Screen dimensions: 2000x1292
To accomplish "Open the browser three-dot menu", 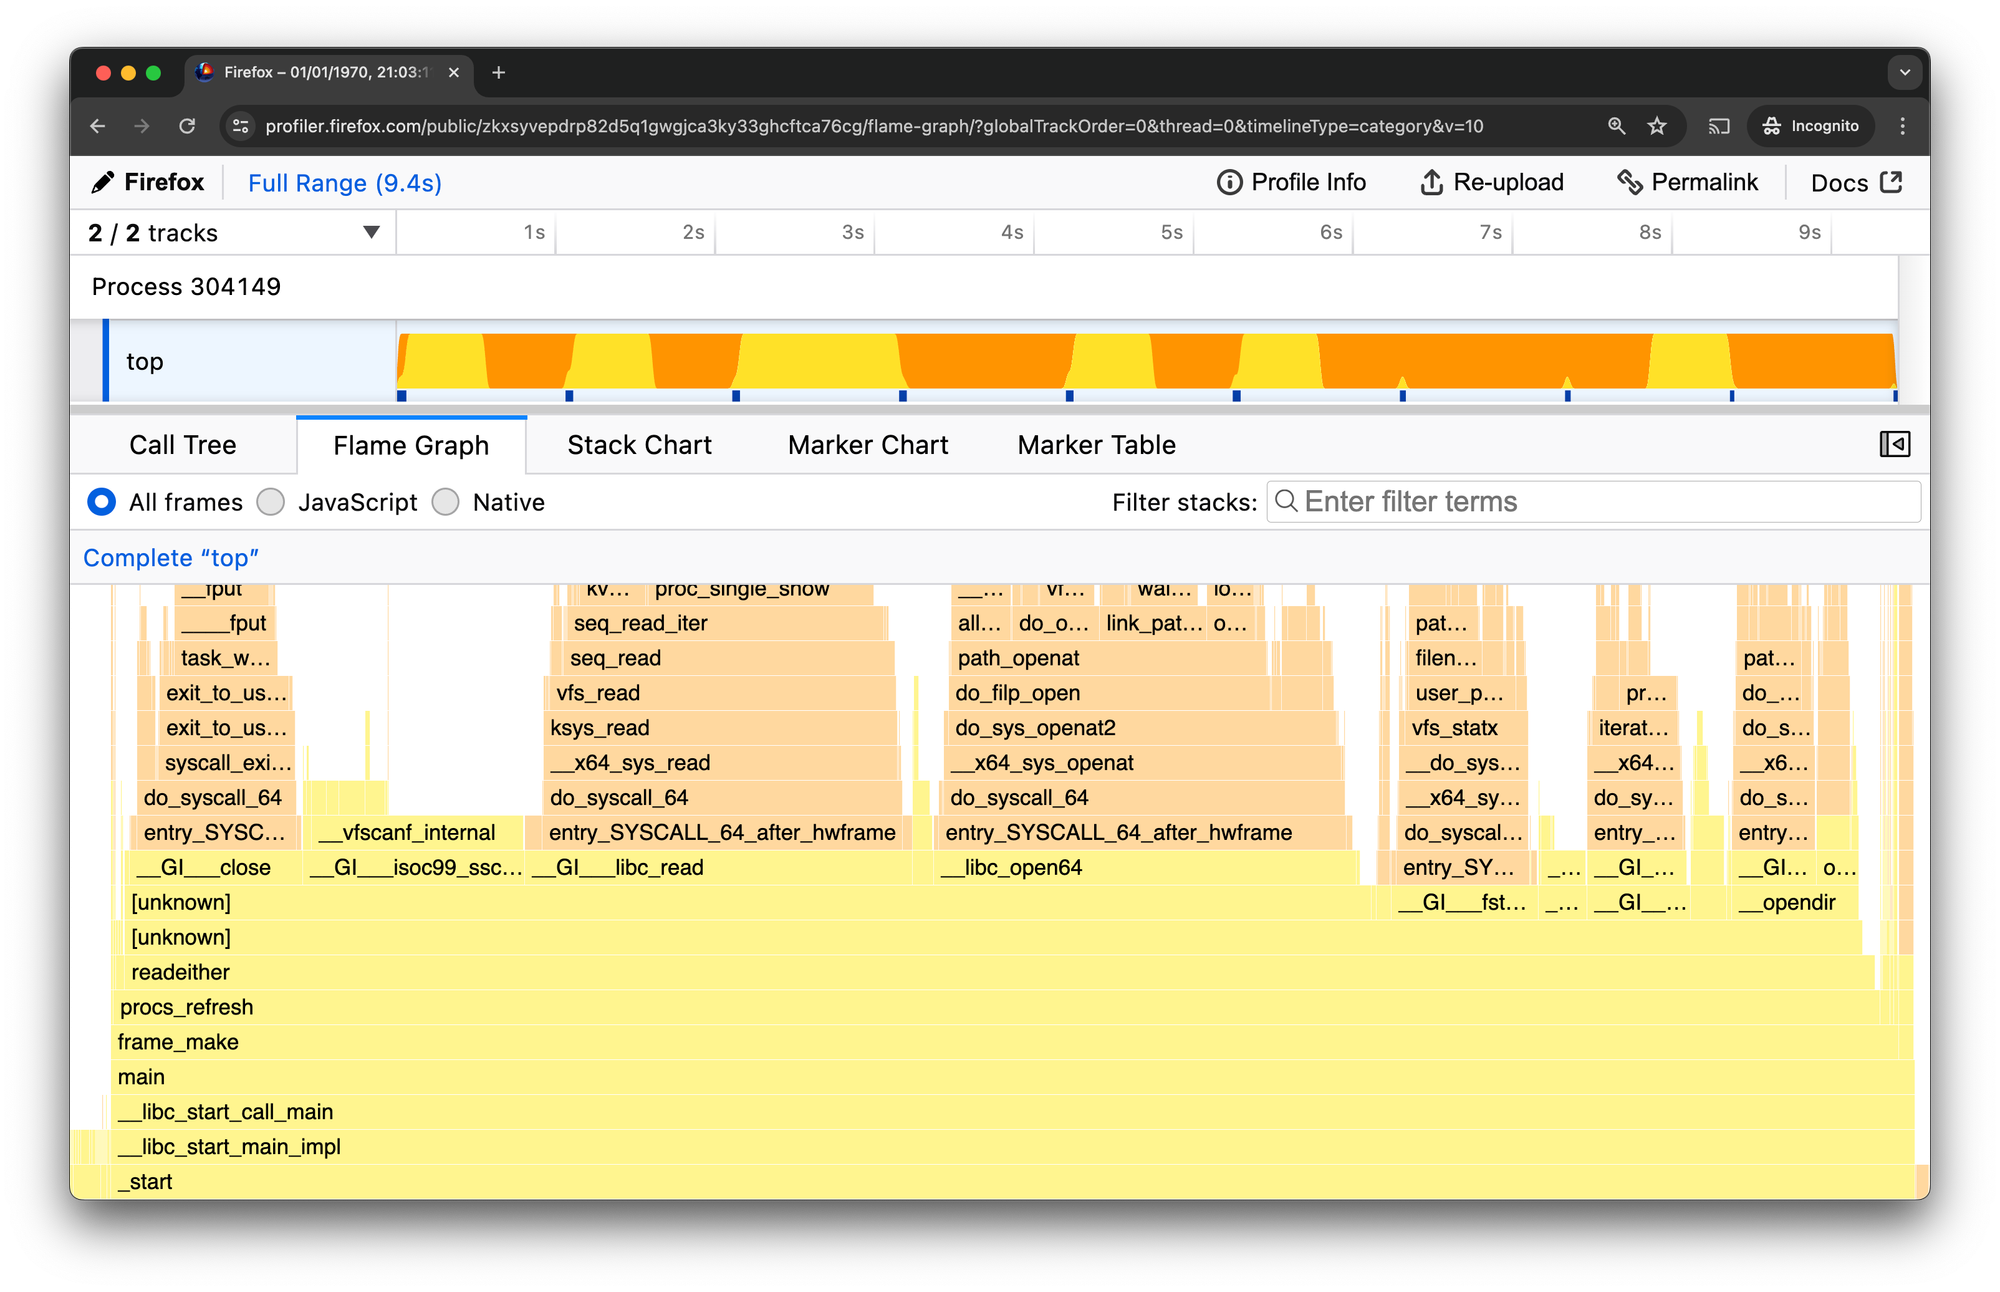I will (x=1903, y=126).
